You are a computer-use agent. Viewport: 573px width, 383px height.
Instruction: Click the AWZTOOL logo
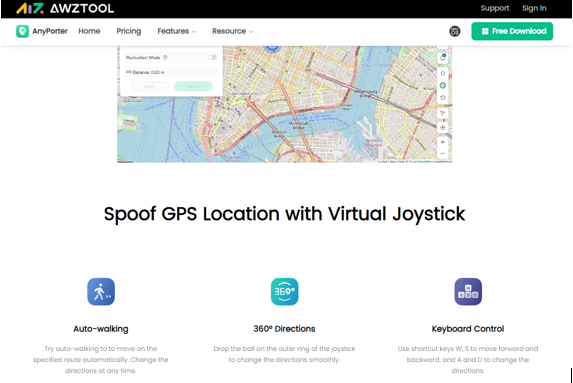65,8
